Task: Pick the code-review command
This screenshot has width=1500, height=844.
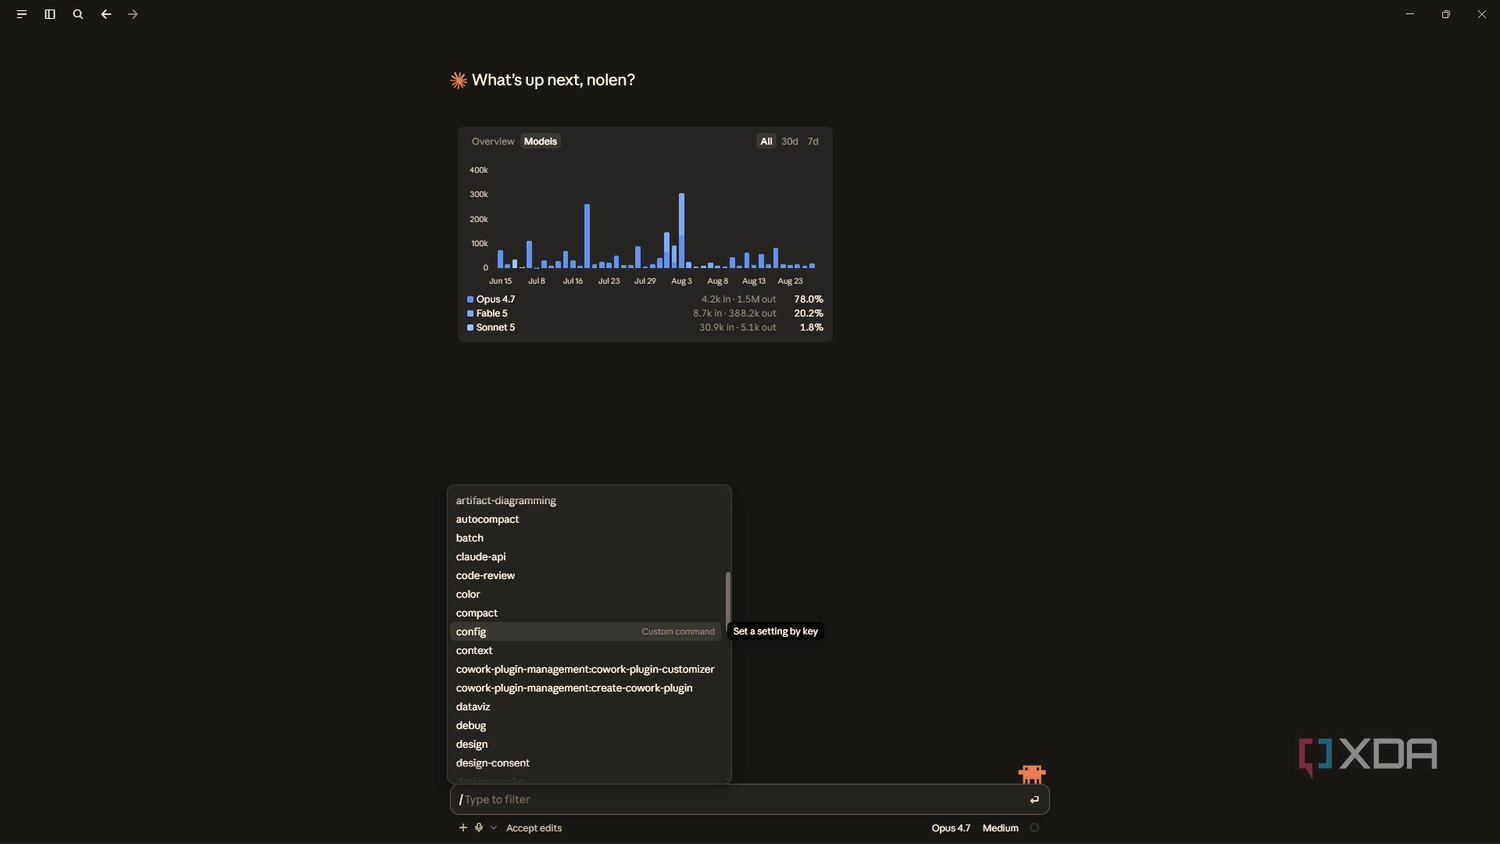Action: 586,576
